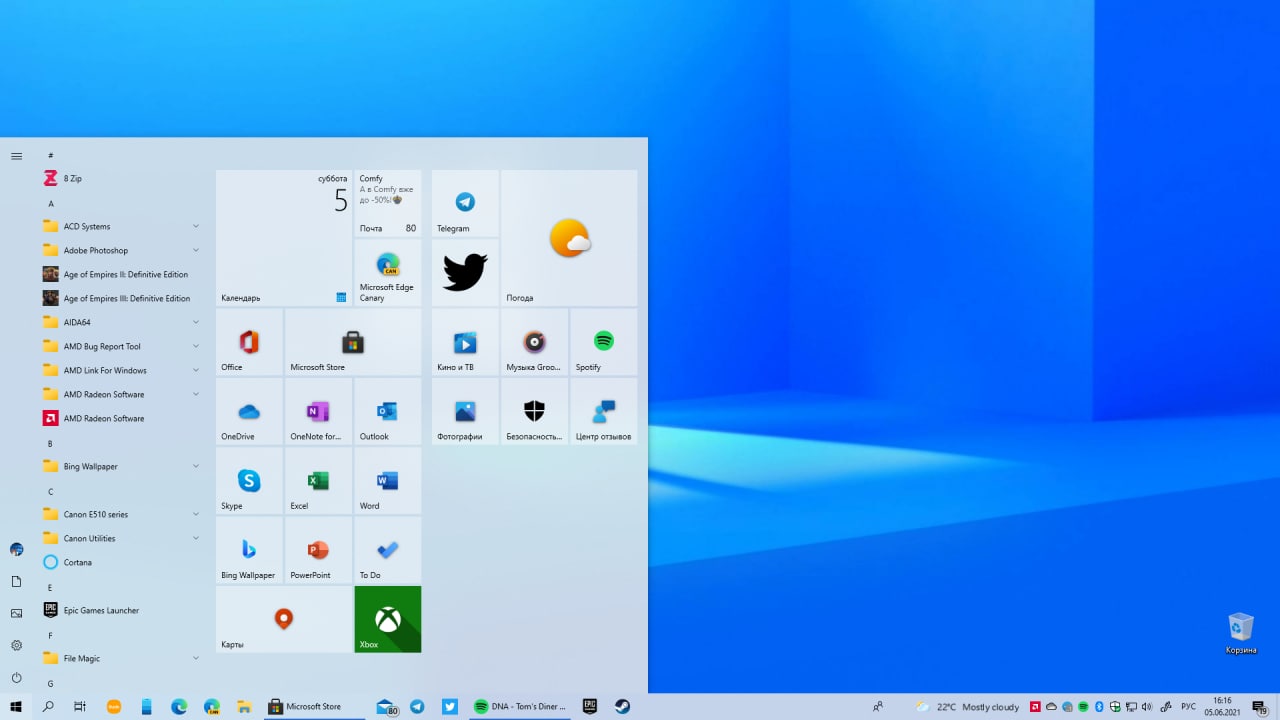Open the Excel tile
The image size is (1280, 720).
318,481
